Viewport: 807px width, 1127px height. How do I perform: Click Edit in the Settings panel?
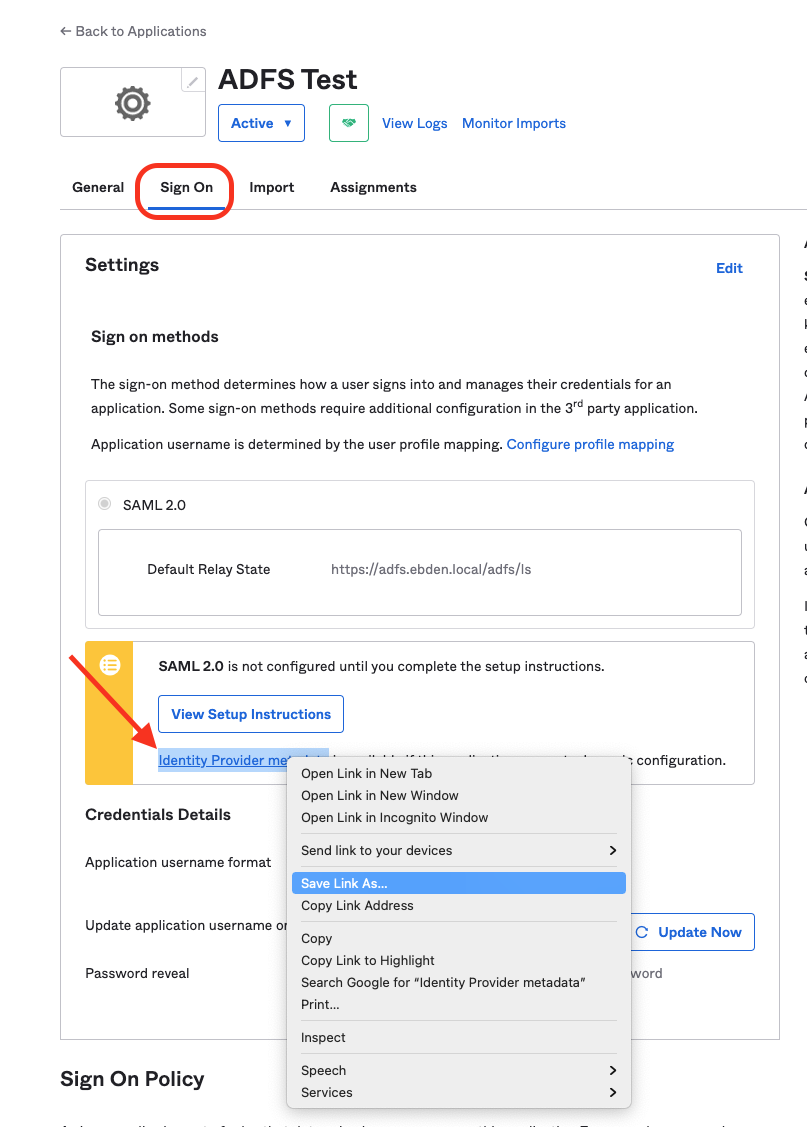click(729, 268)
